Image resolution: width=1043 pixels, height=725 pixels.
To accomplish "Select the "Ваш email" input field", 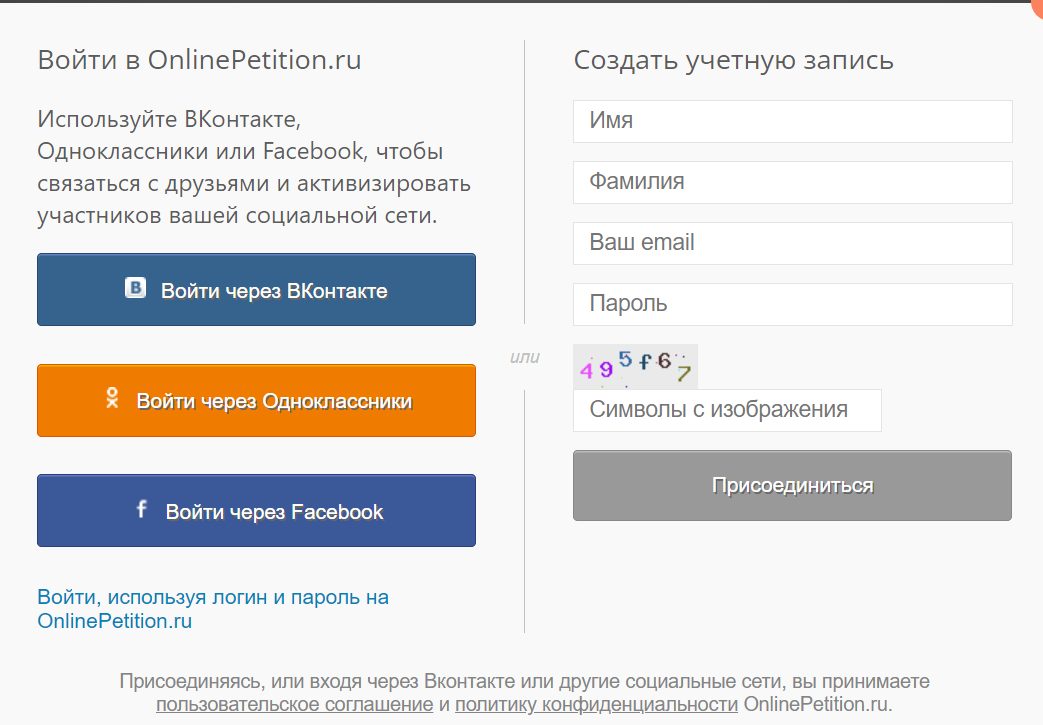I will 792,243.
